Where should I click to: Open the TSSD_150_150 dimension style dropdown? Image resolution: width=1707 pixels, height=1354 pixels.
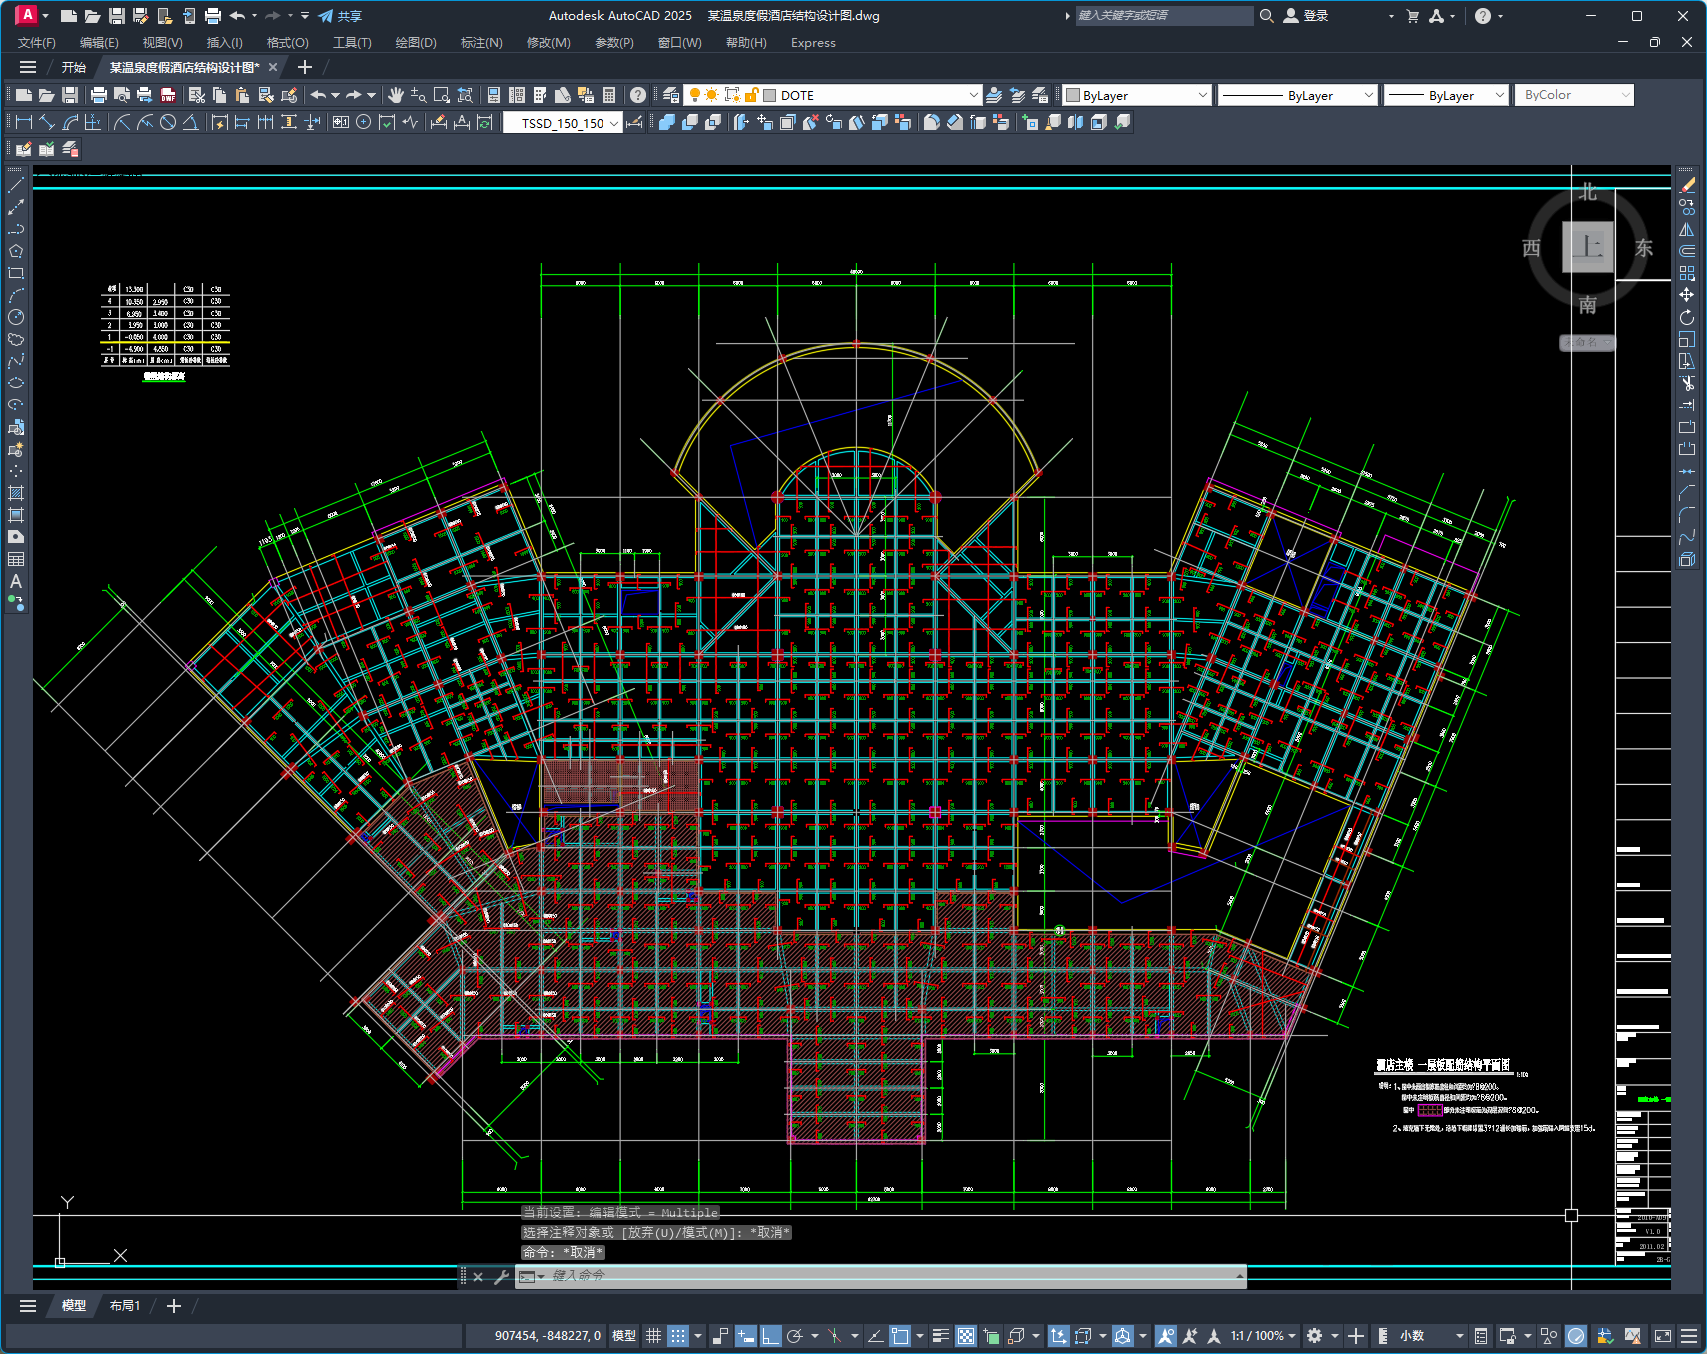(613, 123)
